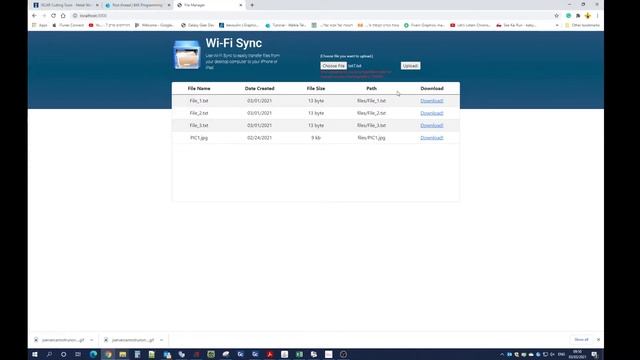Open the extensions puzzle icon
This screenshot has height=360, width=640.
click(x=578, y=16)
